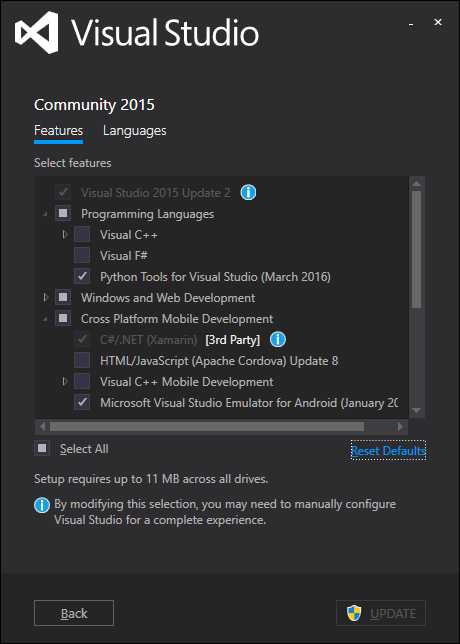This screenshot has height=644, width=460.
Task: Collapse Cross Platform Mobile Development node
Action: (46, 319)
